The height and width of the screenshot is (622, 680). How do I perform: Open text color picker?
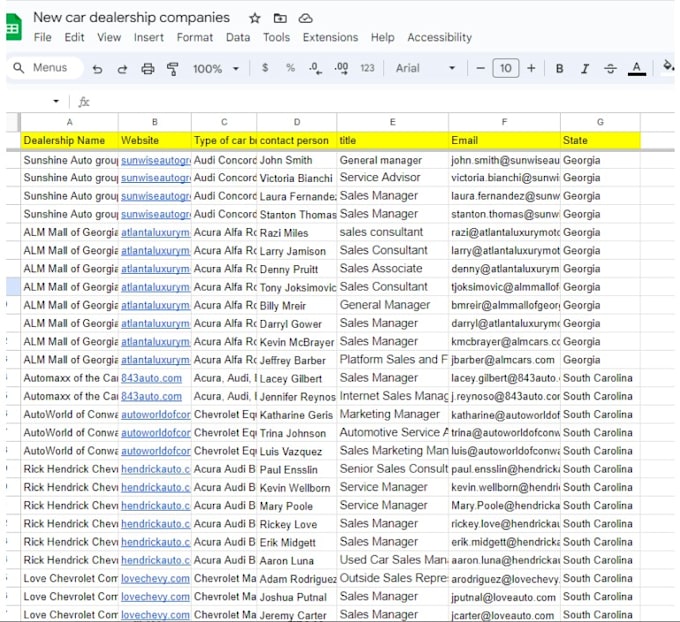pos(637,69)
